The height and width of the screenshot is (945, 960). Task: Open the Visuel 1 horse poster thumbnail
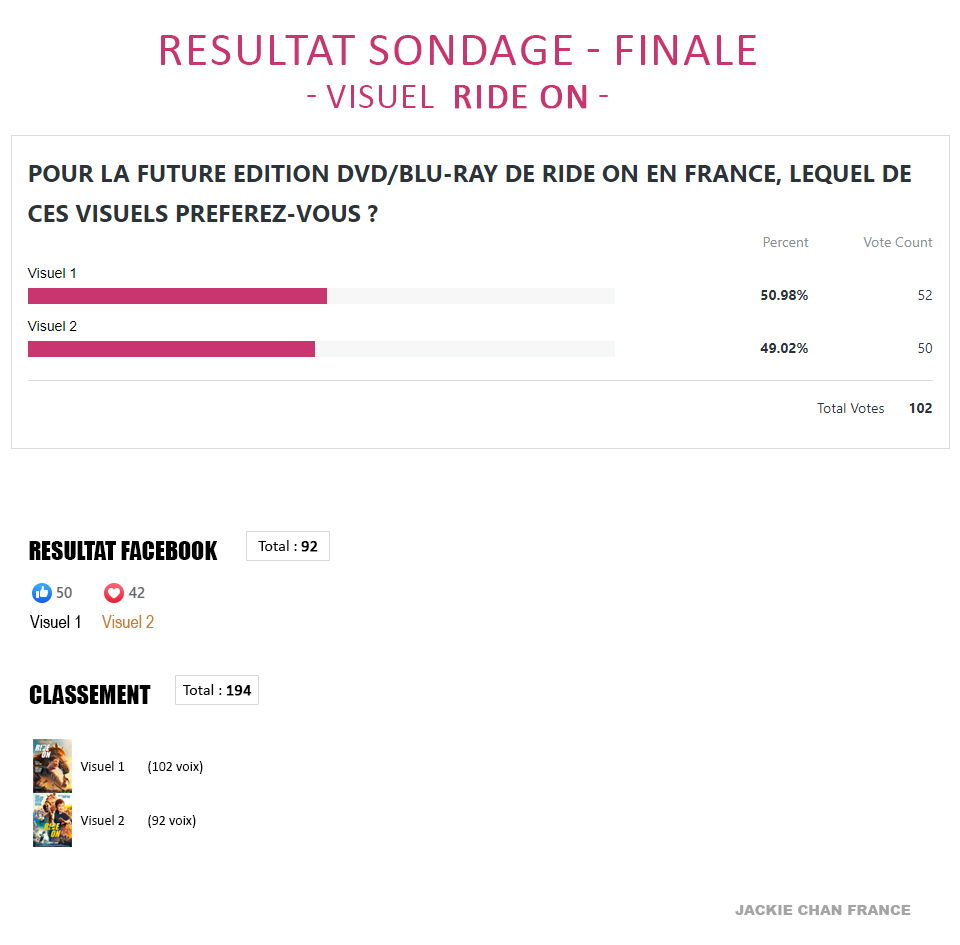click(x=52, y=766)
